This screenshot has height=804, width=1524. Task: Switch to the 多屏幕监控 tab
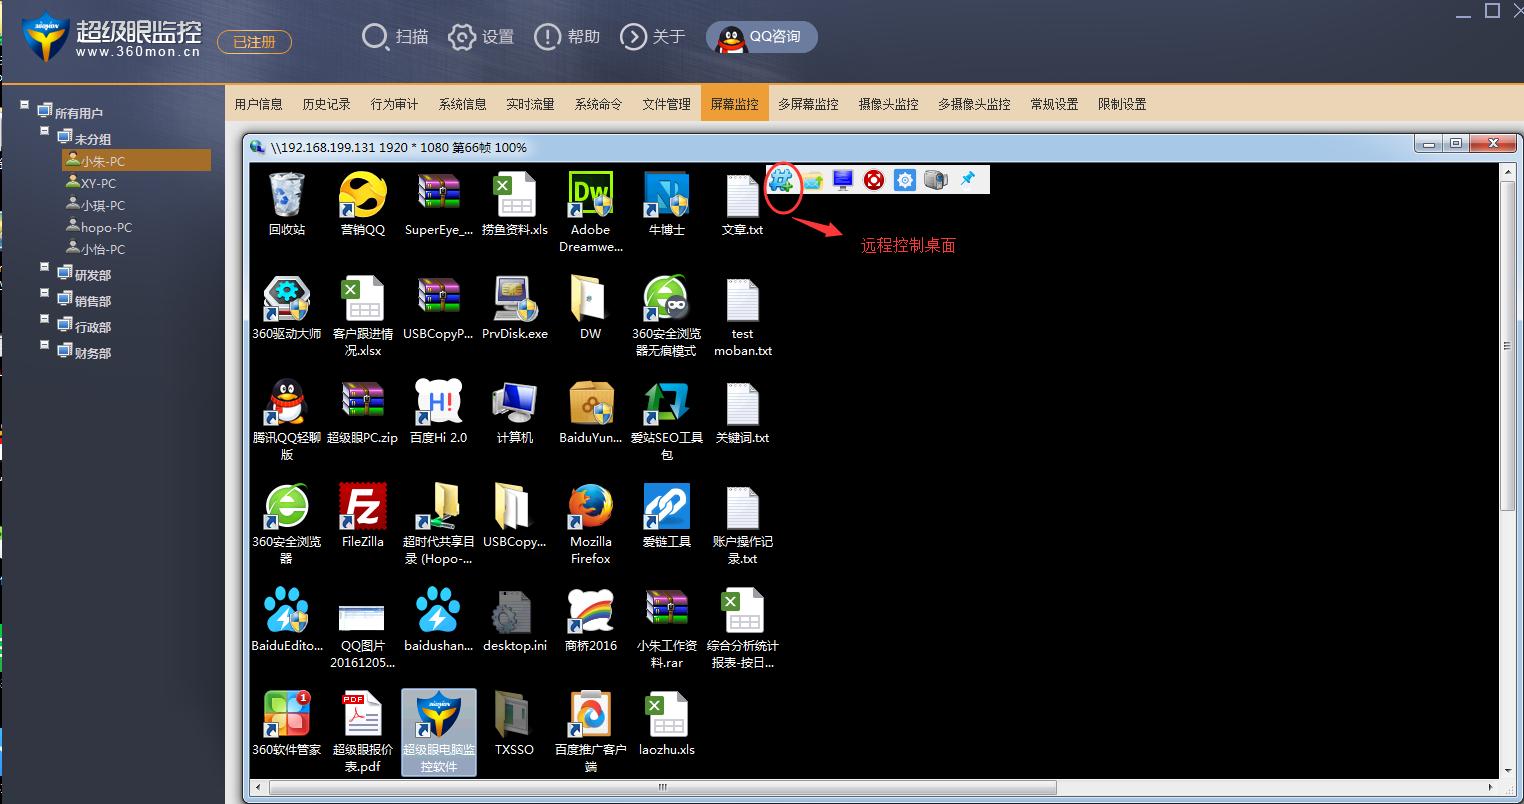pos(808,104)
